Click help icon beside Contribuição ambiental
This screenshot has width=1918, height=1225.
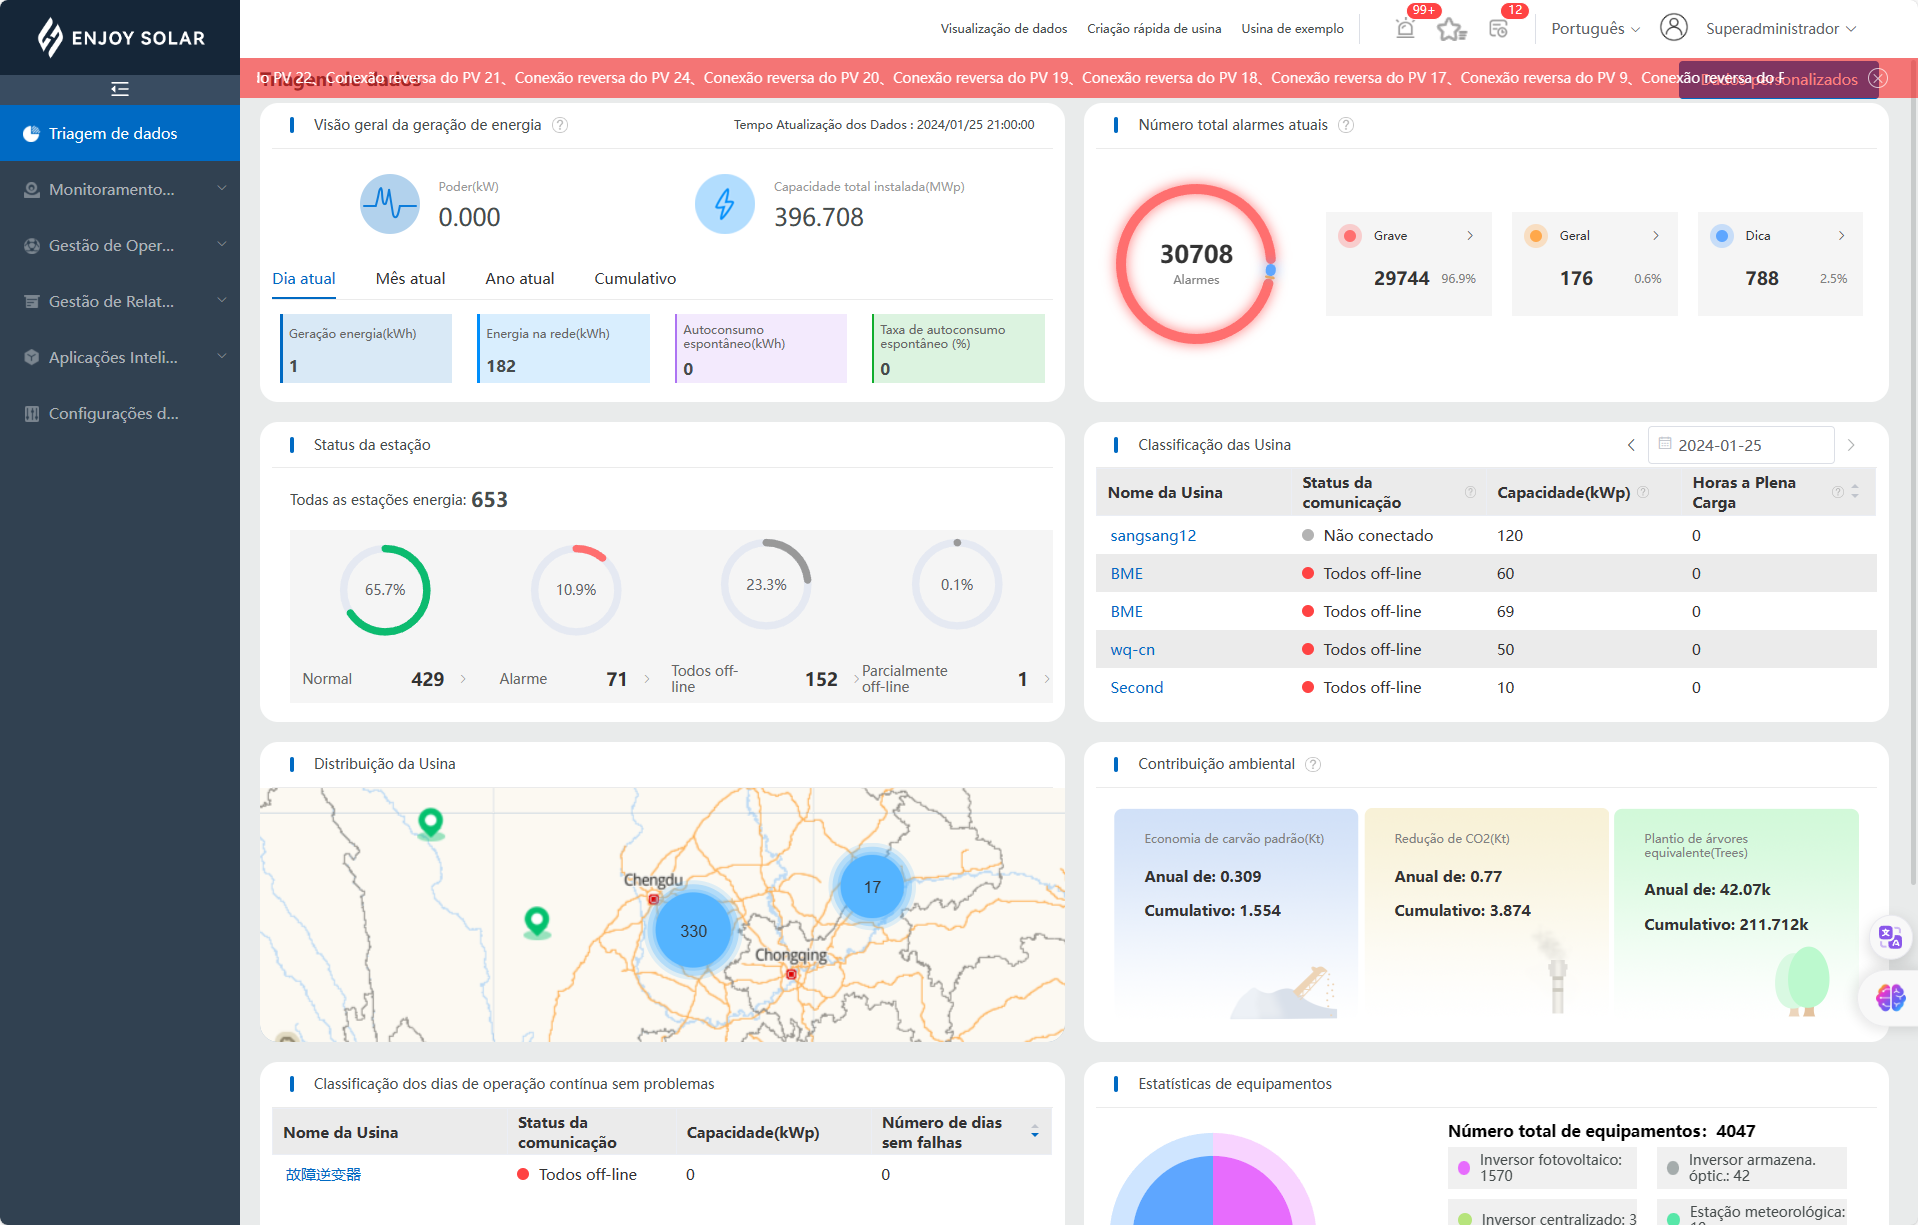(1313, 764)
